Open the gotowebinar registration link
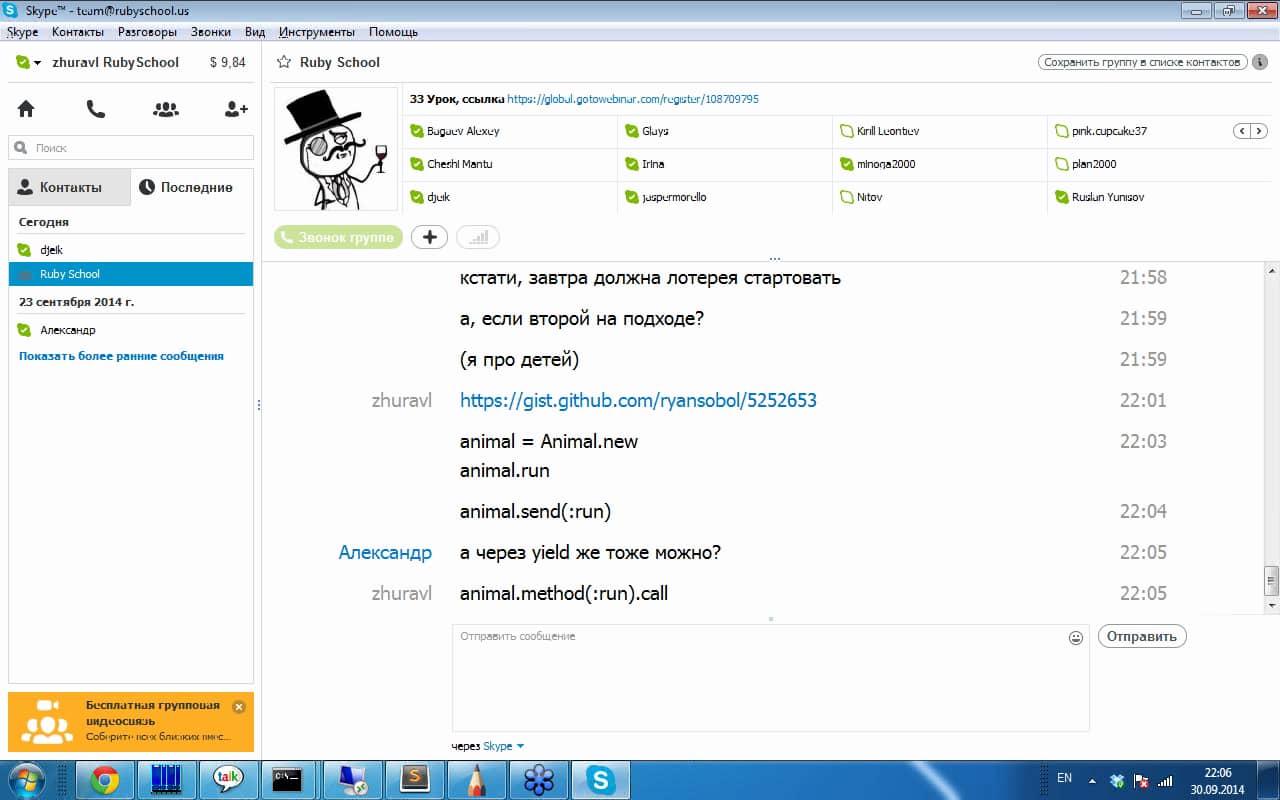Viewport: 1280px width, 800px height. click(x=633, y=99)
